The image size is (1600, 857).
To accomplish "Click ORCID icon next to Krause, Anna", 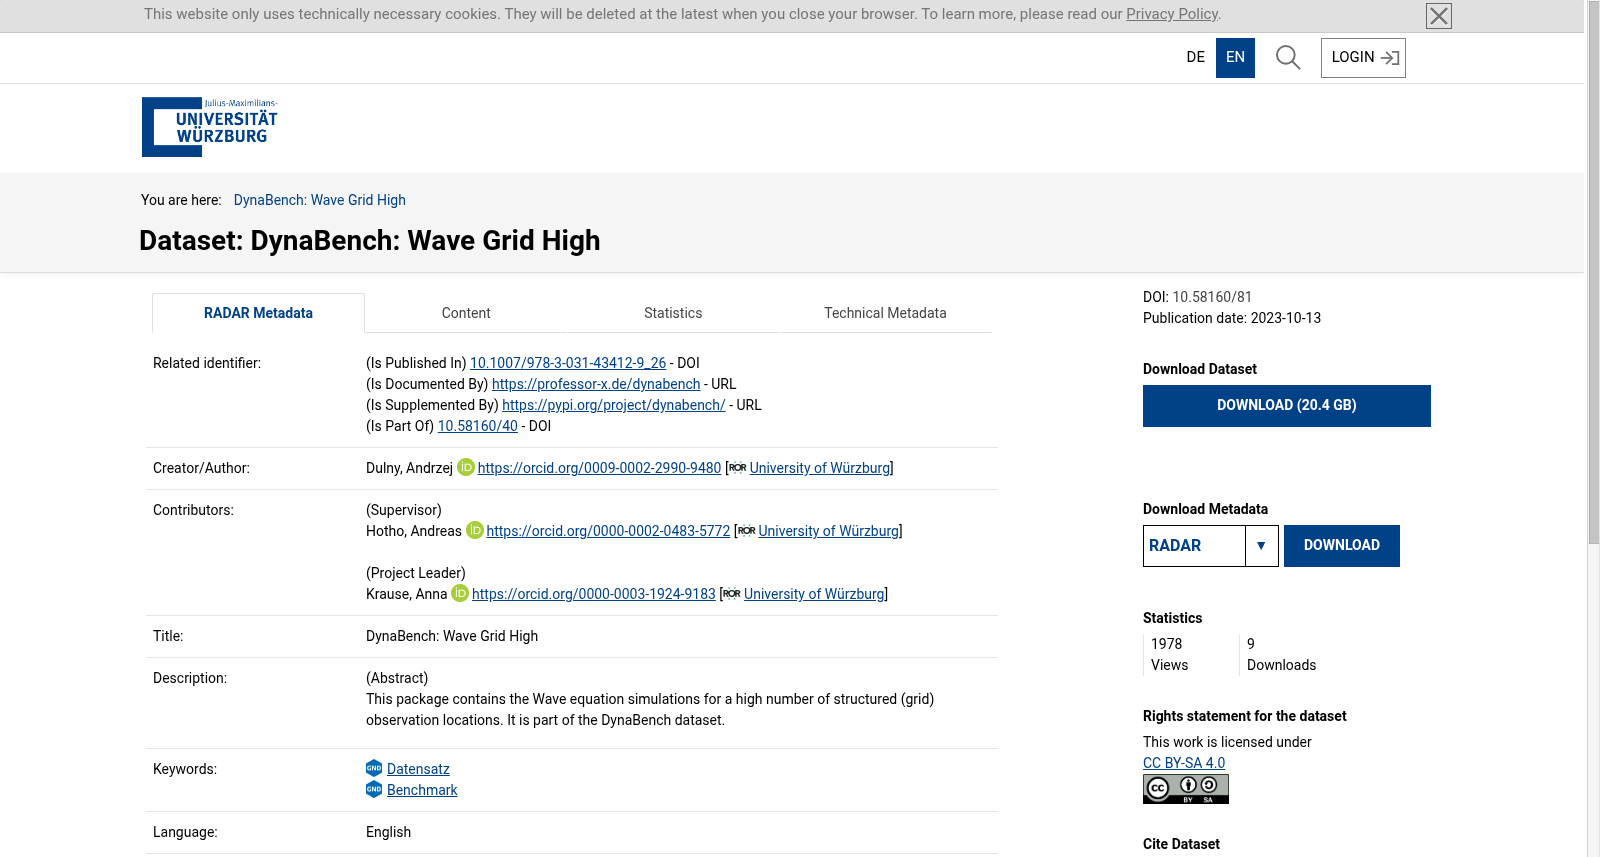I will 460,593.
